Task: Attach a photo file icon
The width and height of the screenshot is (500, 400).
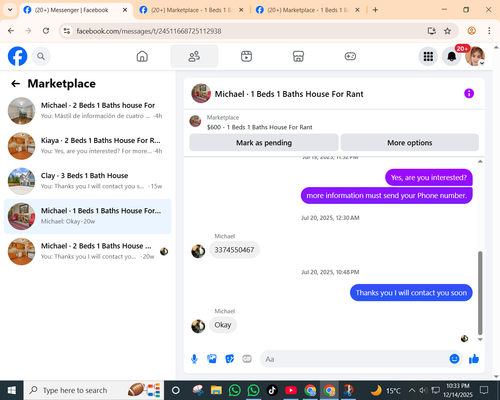Action: (x=212, y=359)
